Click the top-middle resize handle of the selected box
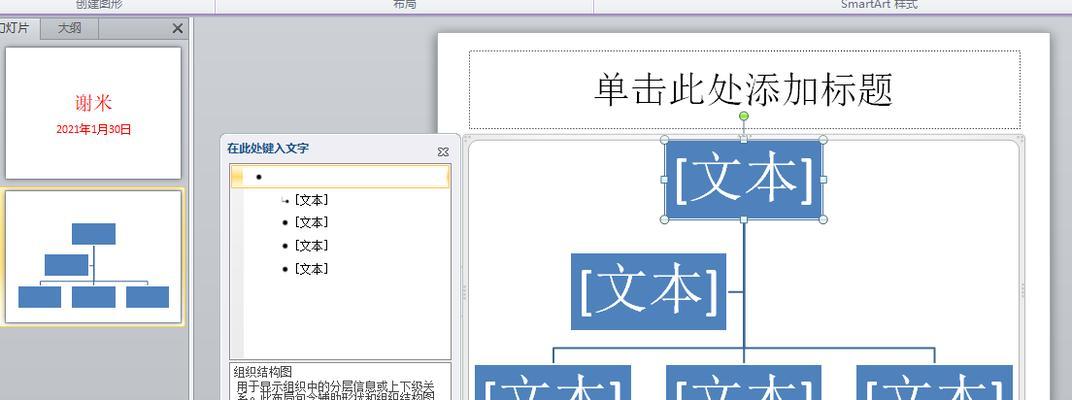This screenshot has width=1072, height=400. pyautogui.click(x=744, y=139)
